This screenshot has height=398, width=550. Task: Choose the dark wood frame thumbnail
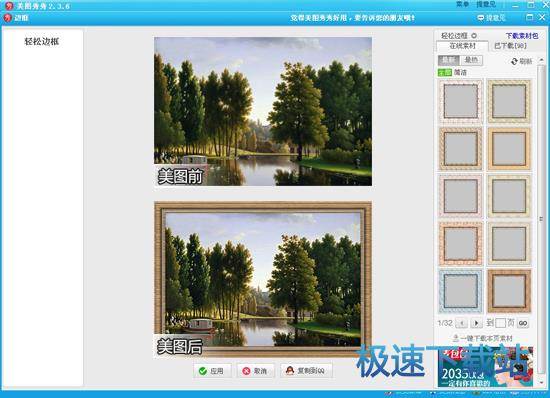[509, 291]
